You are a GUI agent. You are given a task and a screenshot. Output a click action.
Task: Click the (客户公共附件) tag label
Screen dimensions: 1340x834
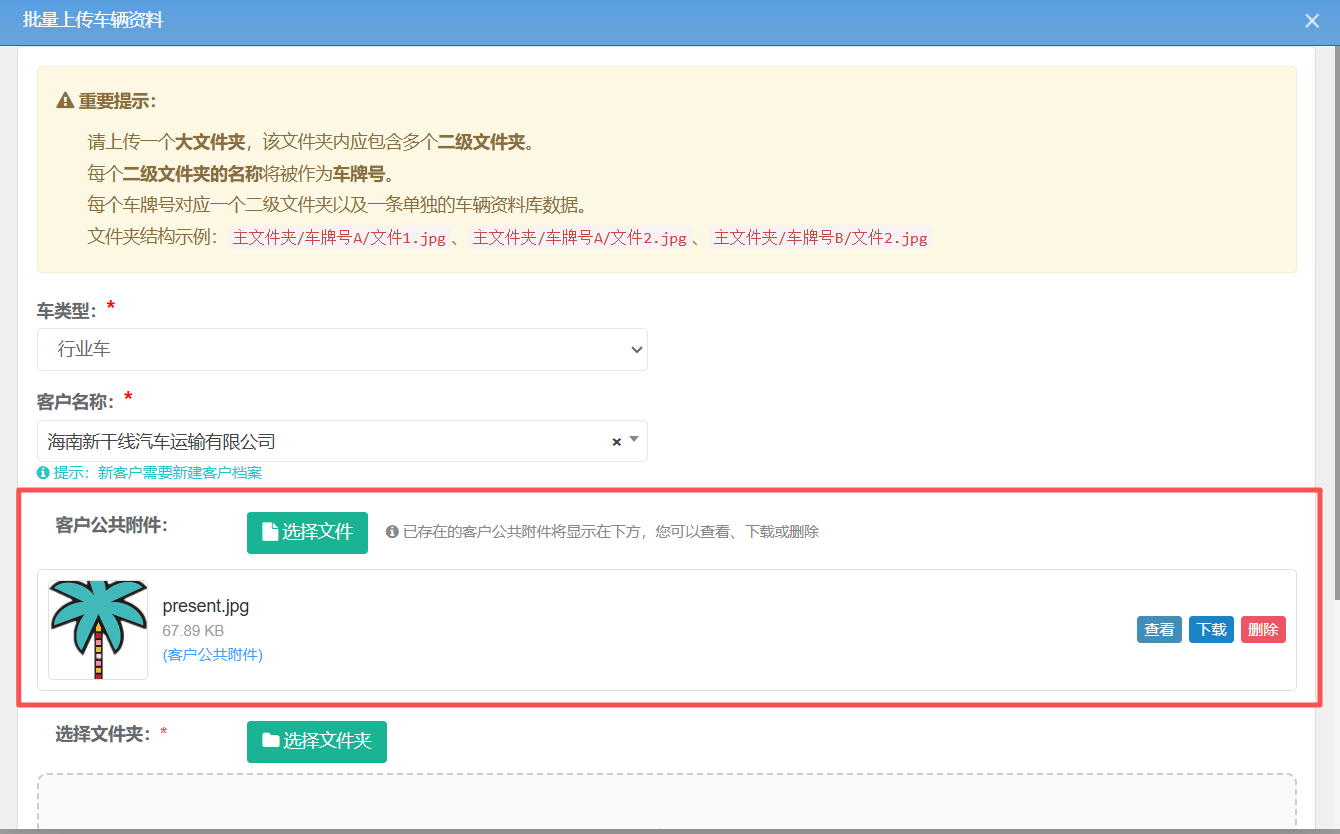point(212,655)
